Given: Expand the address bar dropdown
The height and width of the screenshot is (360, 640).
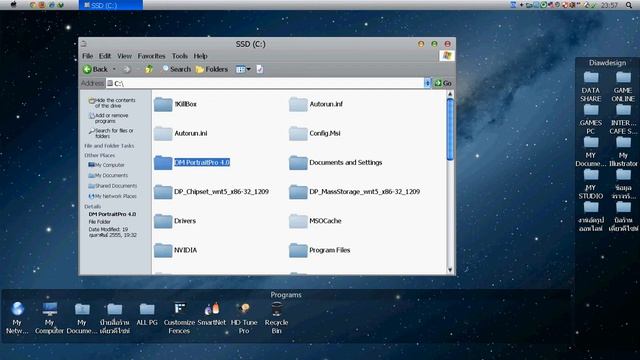Looking at the screenshot, I should tap(427, 83).
